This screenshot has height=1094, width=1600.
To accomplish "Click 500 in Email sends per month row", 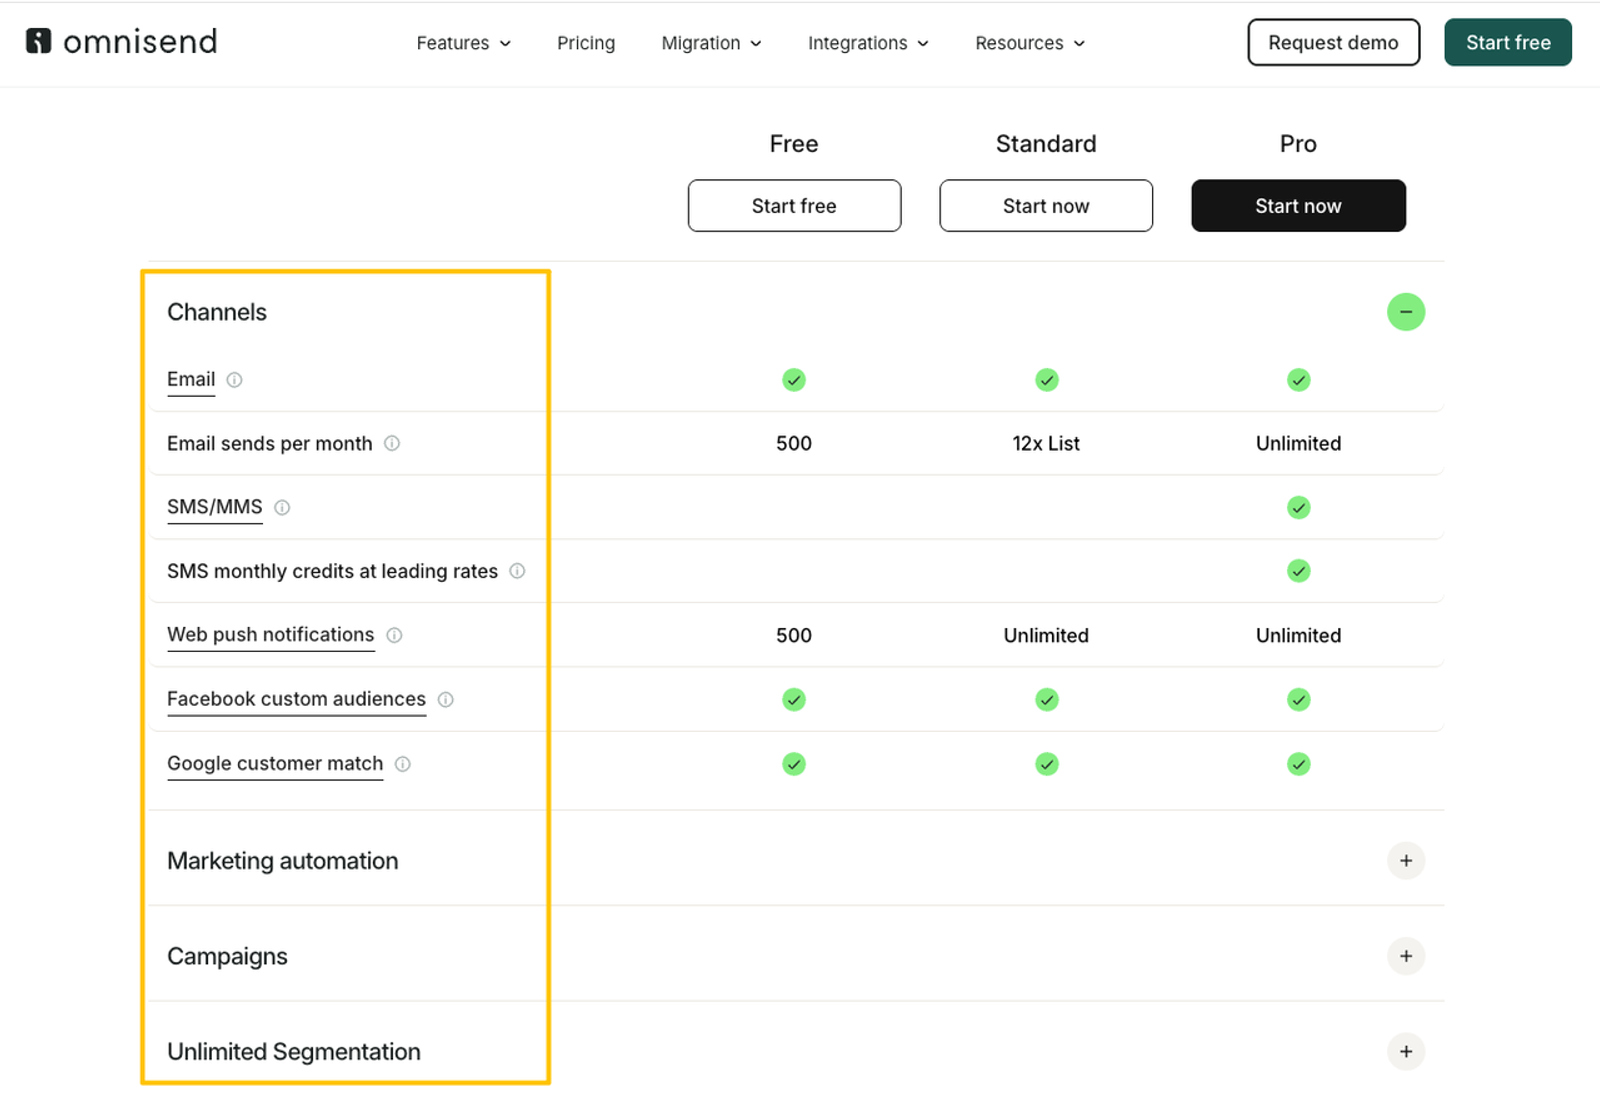I will [794, 443].
